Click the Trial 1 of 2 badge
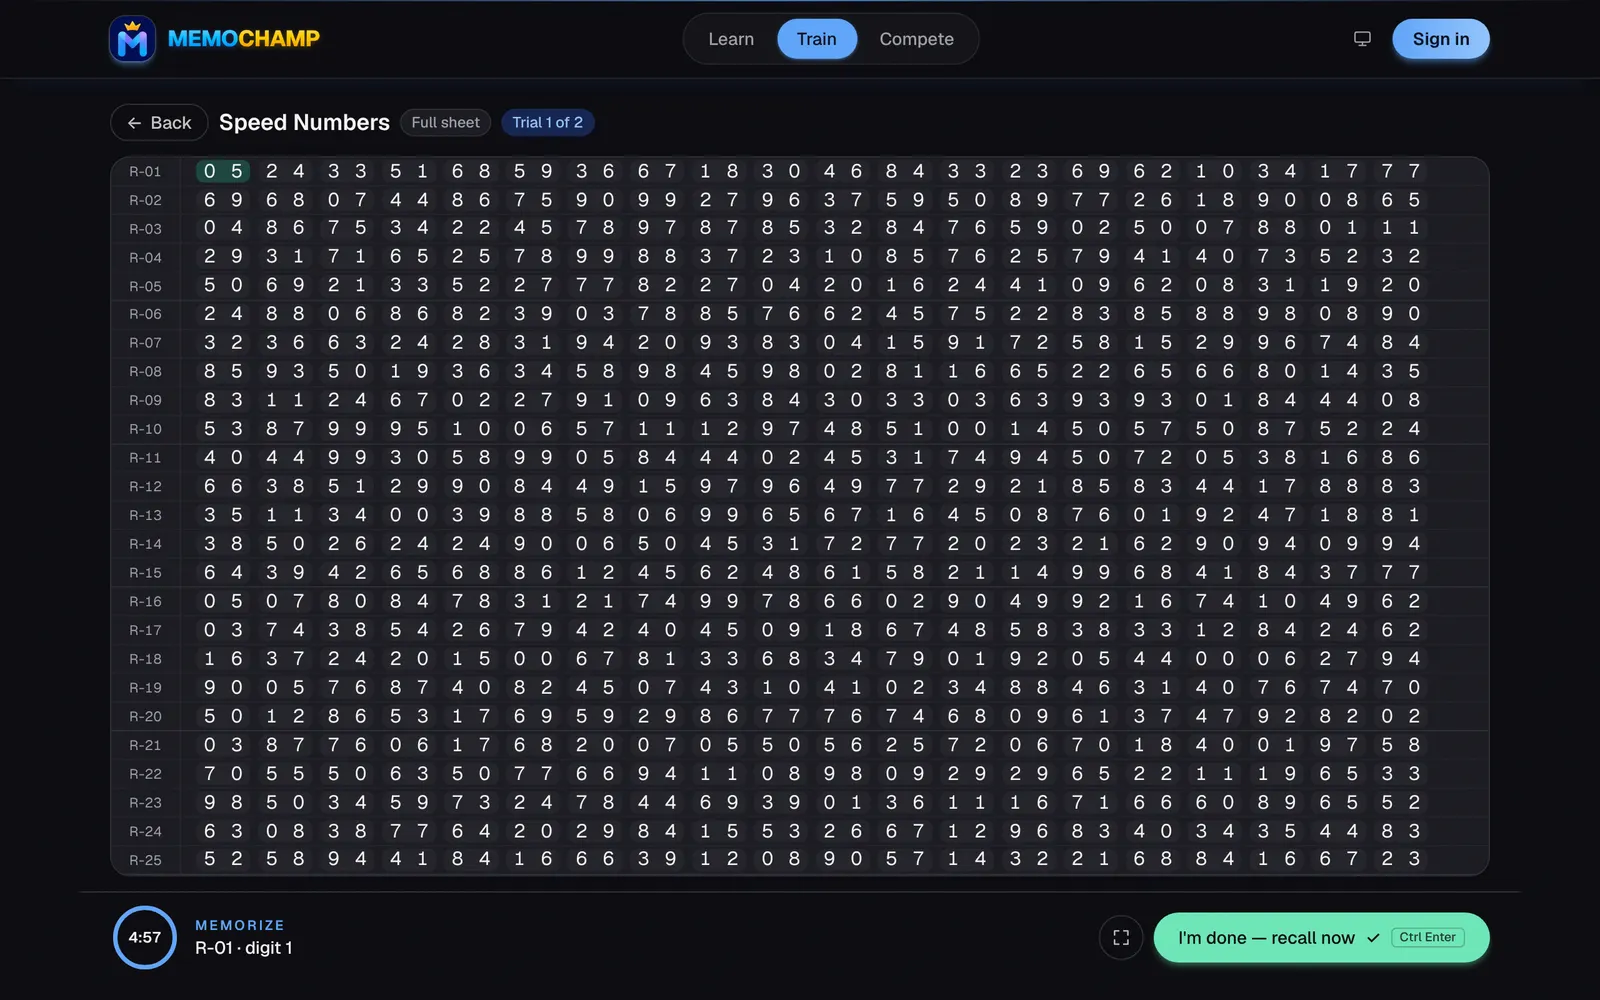 pos(547,122)
